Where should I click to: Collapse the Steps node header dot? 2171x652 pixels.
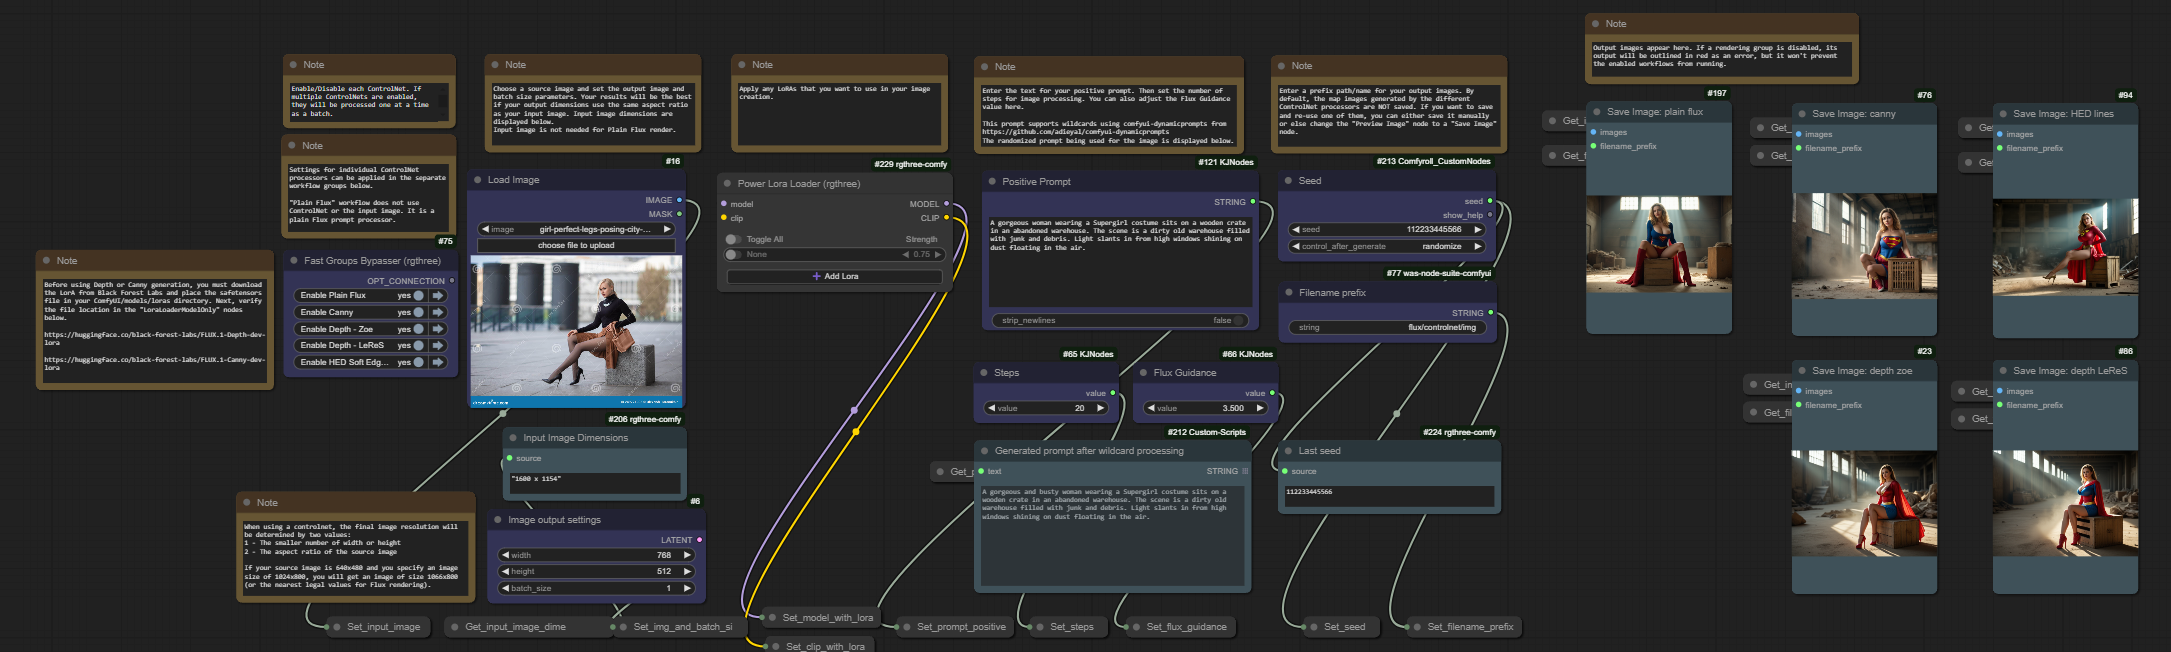983,373
